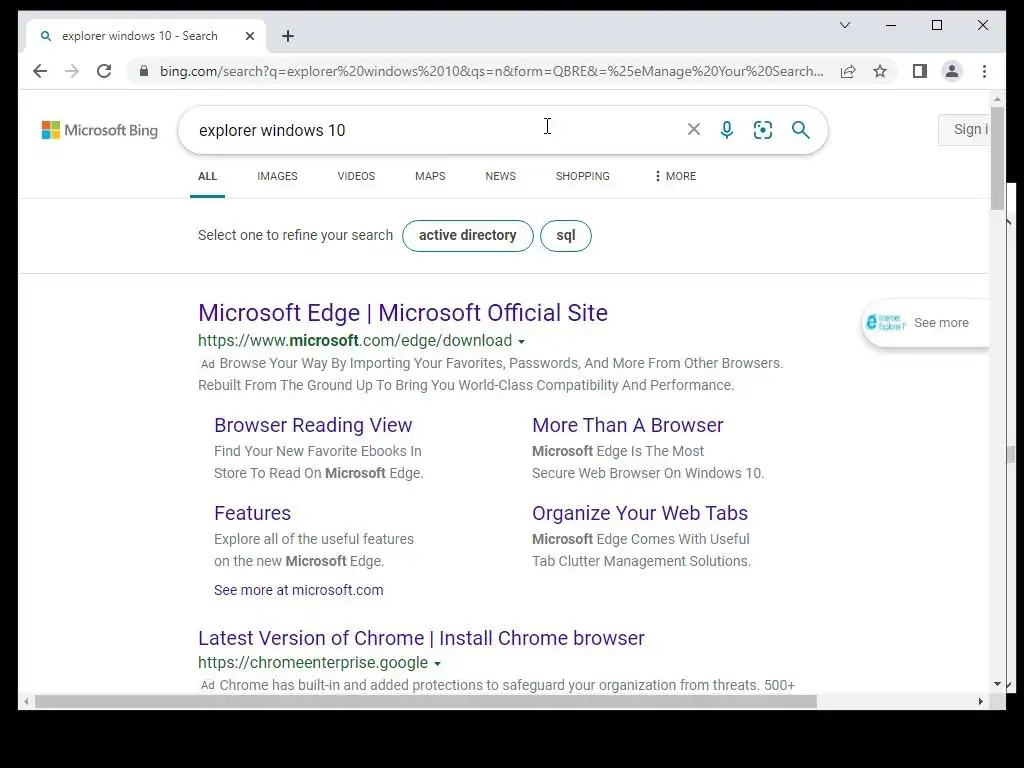
Task: Go back to the previous page
Action: click(40, 71)
